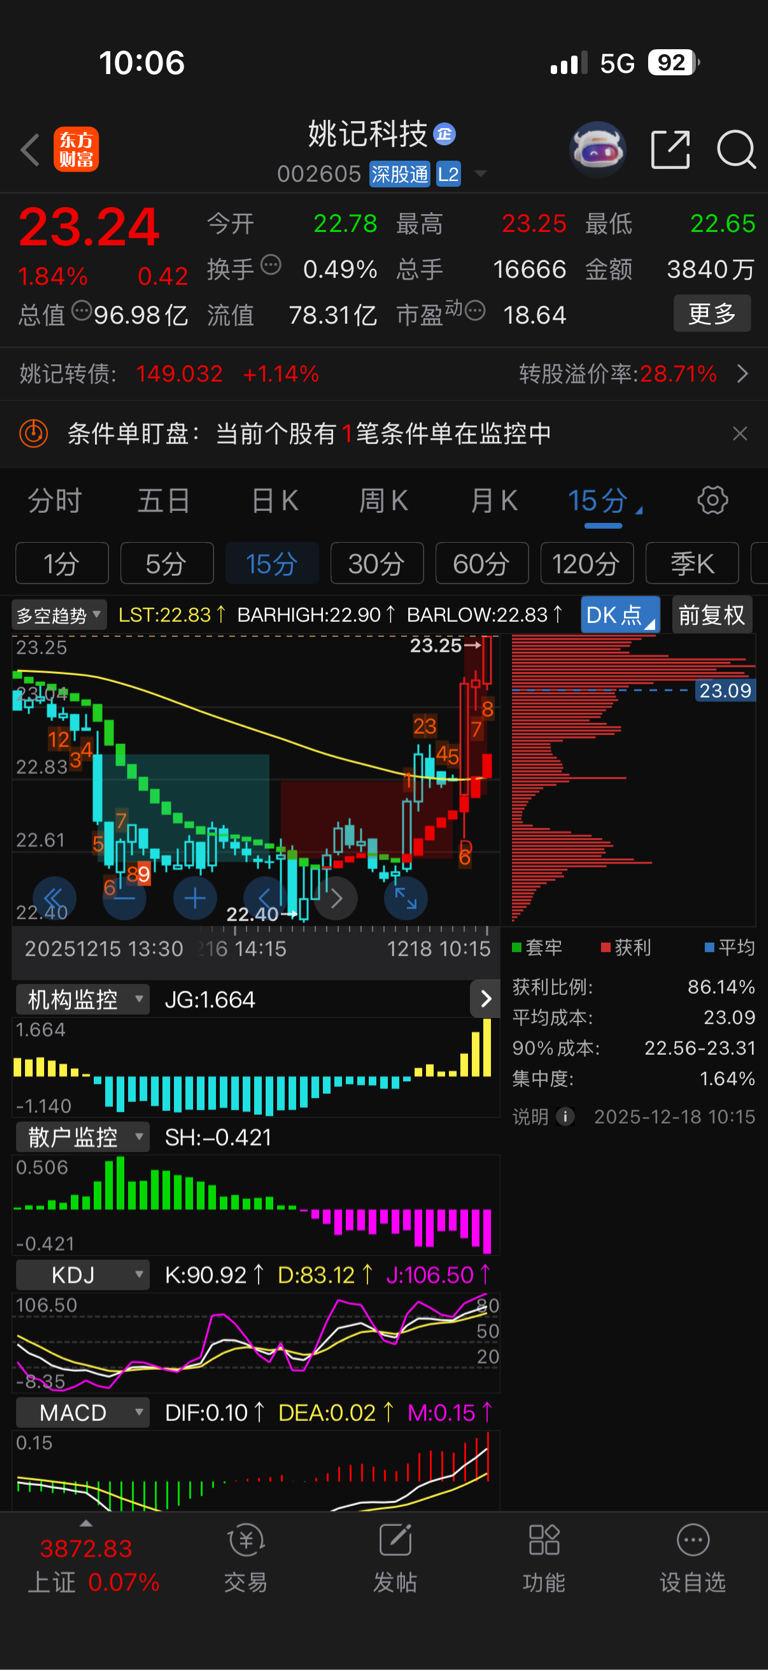This screenshot has height=1670, width=768.
Task: Toggle the DK点 button
Action: pos(620,615)
